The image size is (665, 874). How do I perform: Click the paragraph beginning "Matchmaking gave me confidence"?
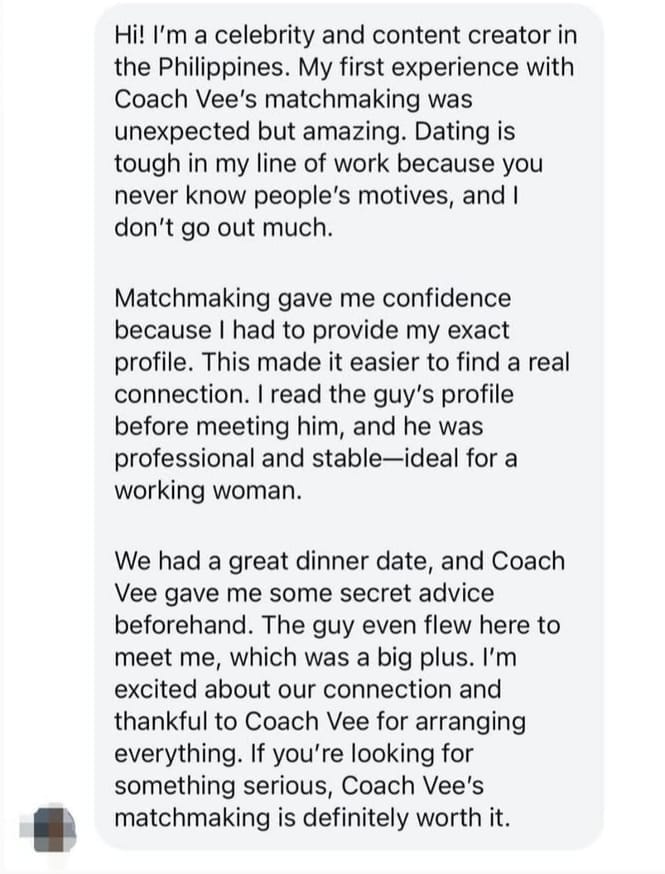point(342,394)
